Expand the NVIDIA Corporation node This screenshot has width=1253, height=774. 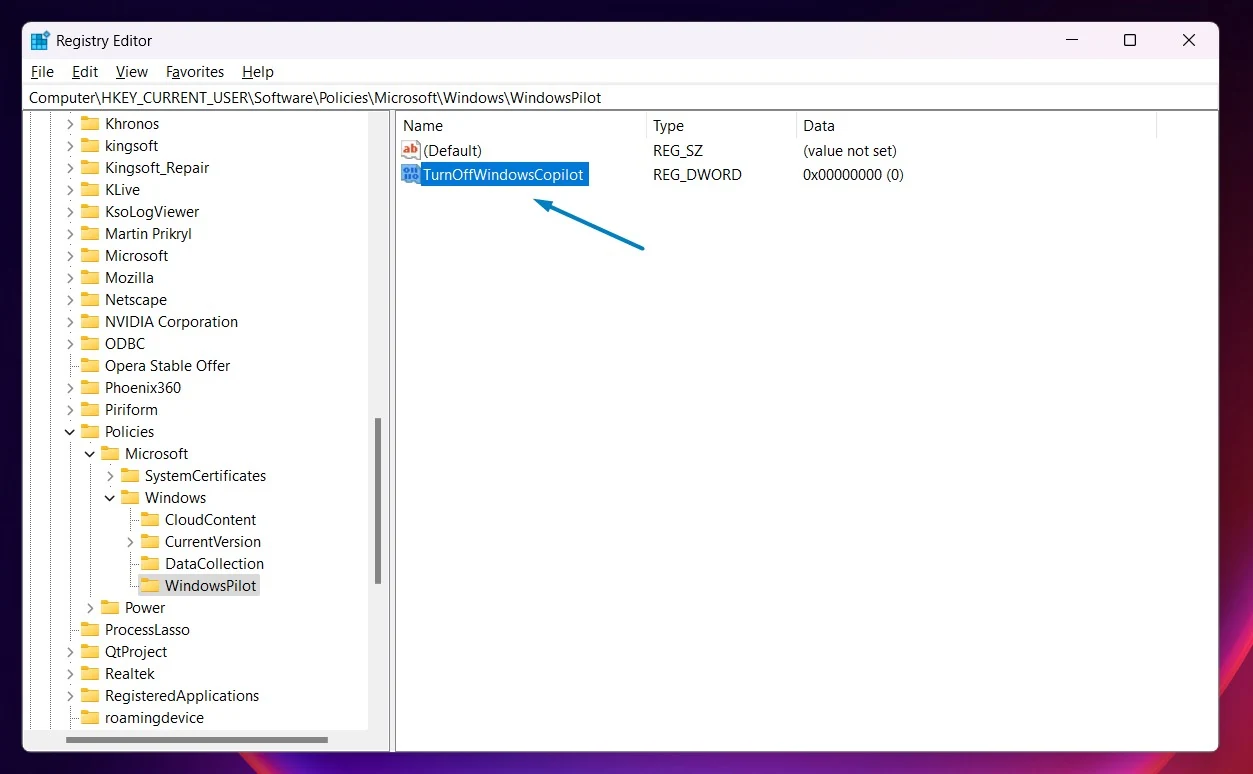[70, 322]
